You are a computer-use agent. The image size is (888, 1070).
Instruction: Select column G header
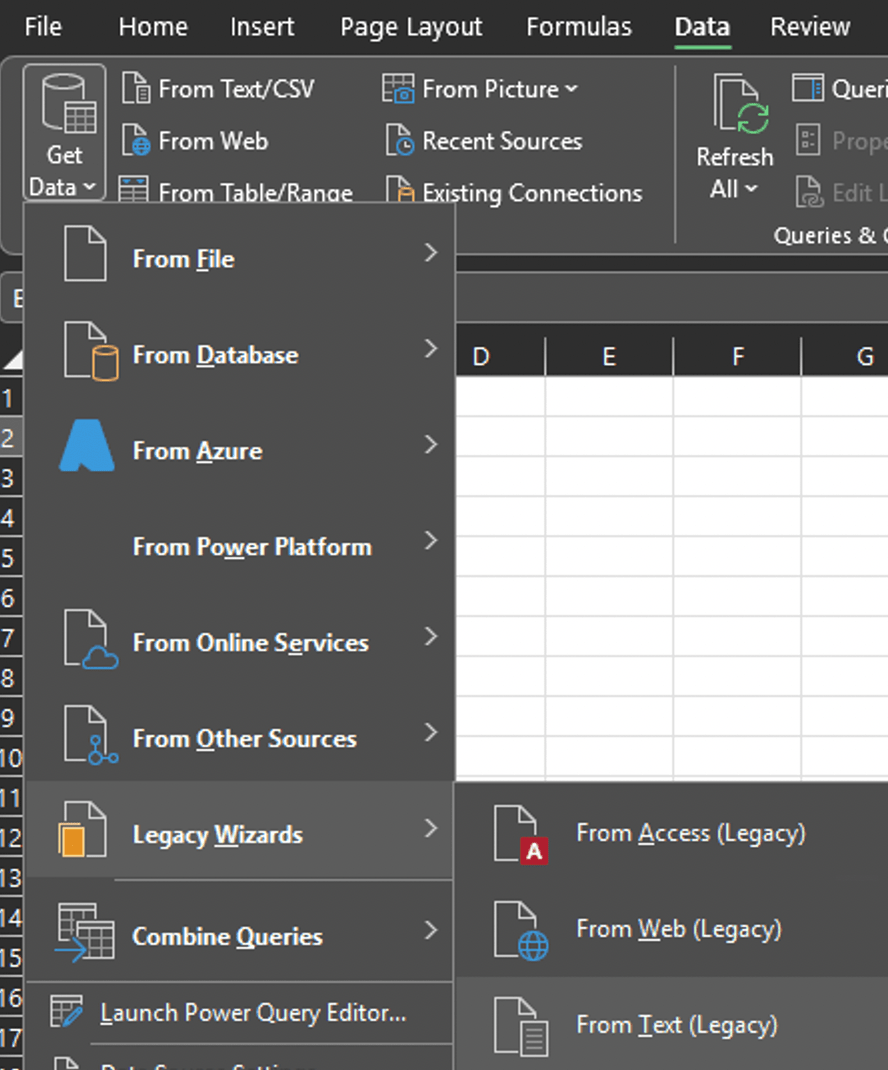click(846, 356)
